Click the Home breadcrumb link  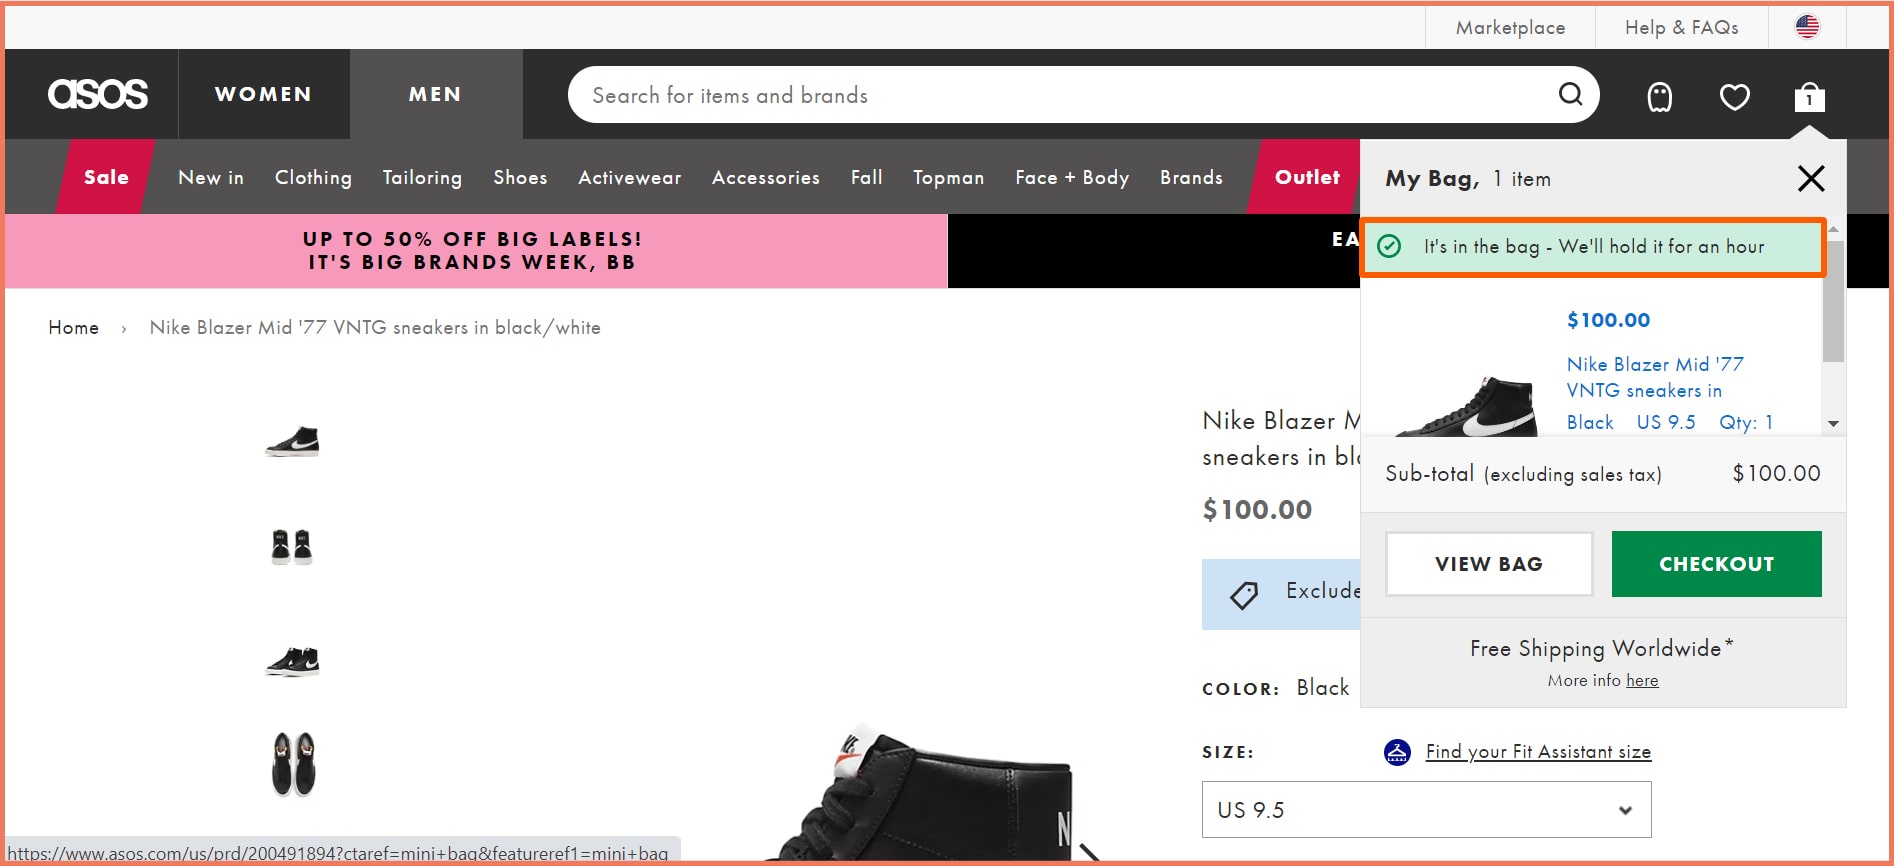click(74, 328)
